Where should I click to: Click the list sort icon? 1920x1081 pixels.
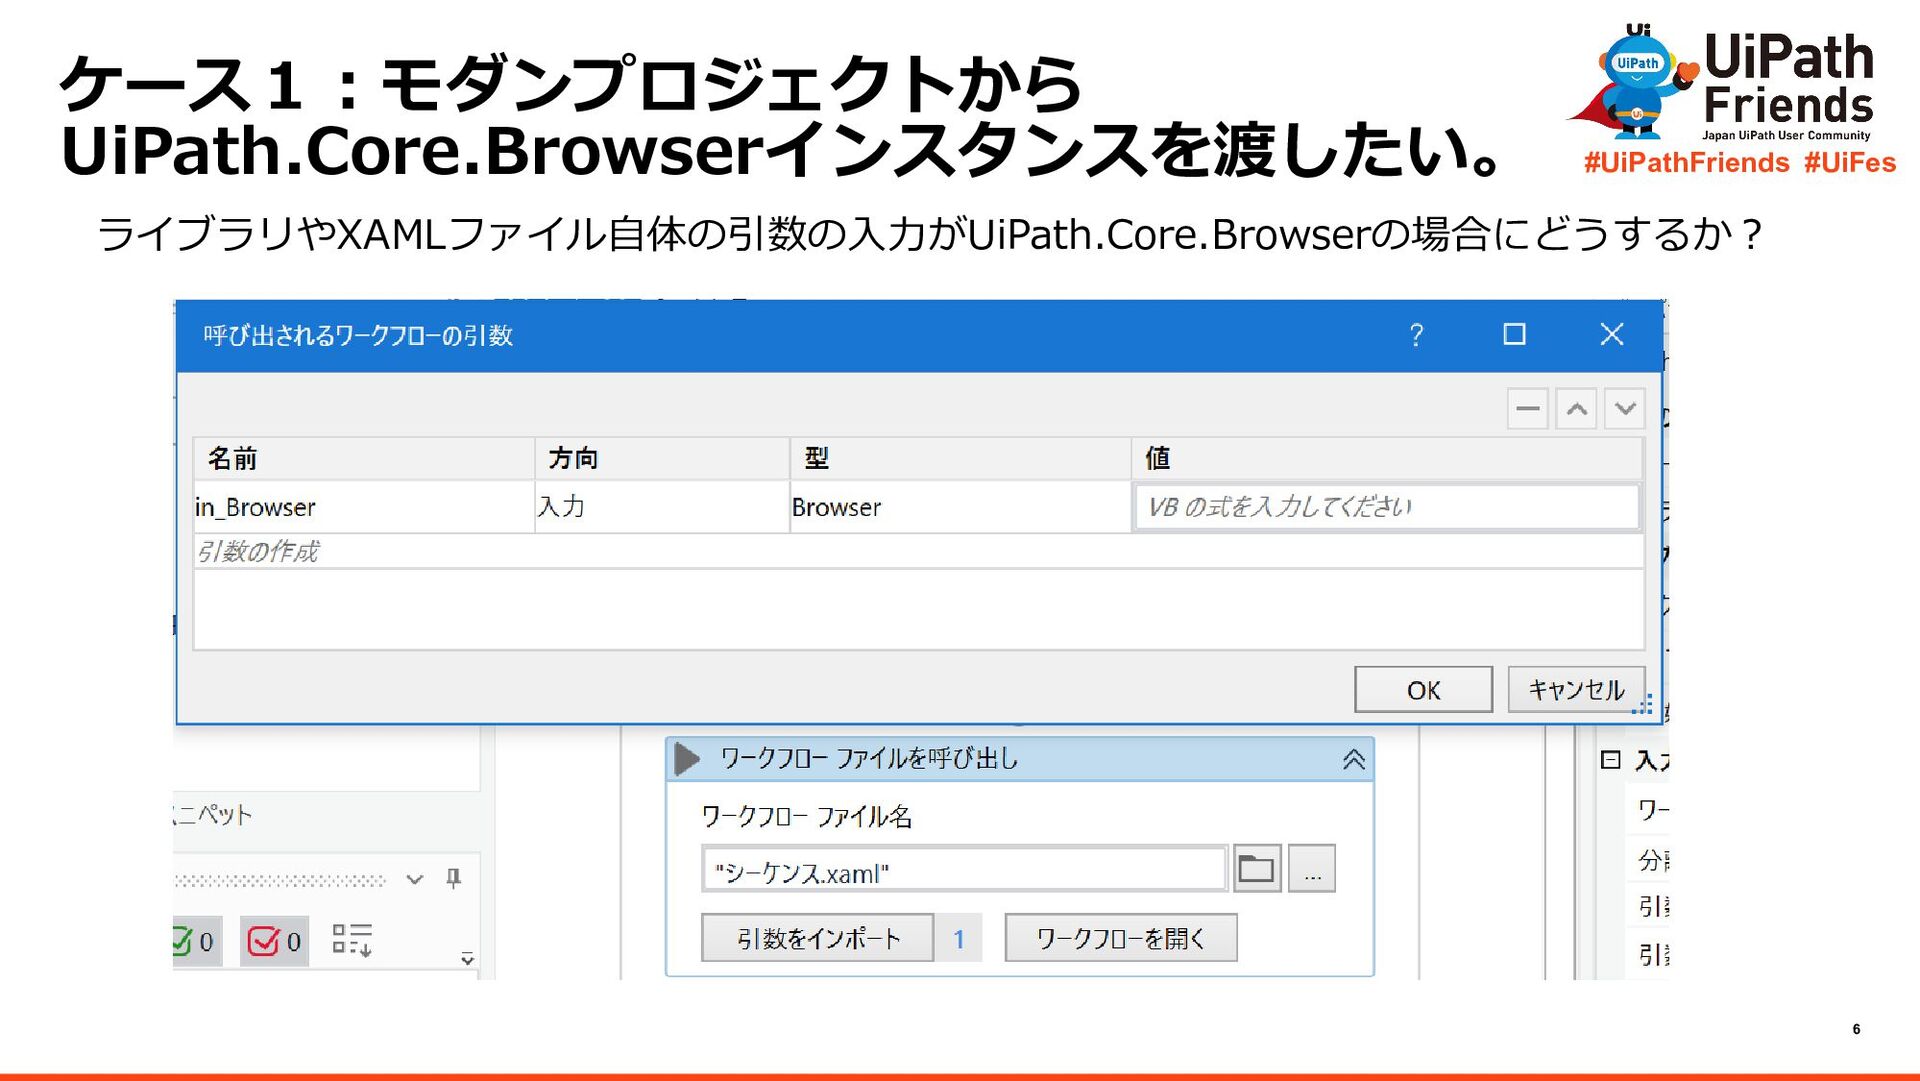pos(352,940)
